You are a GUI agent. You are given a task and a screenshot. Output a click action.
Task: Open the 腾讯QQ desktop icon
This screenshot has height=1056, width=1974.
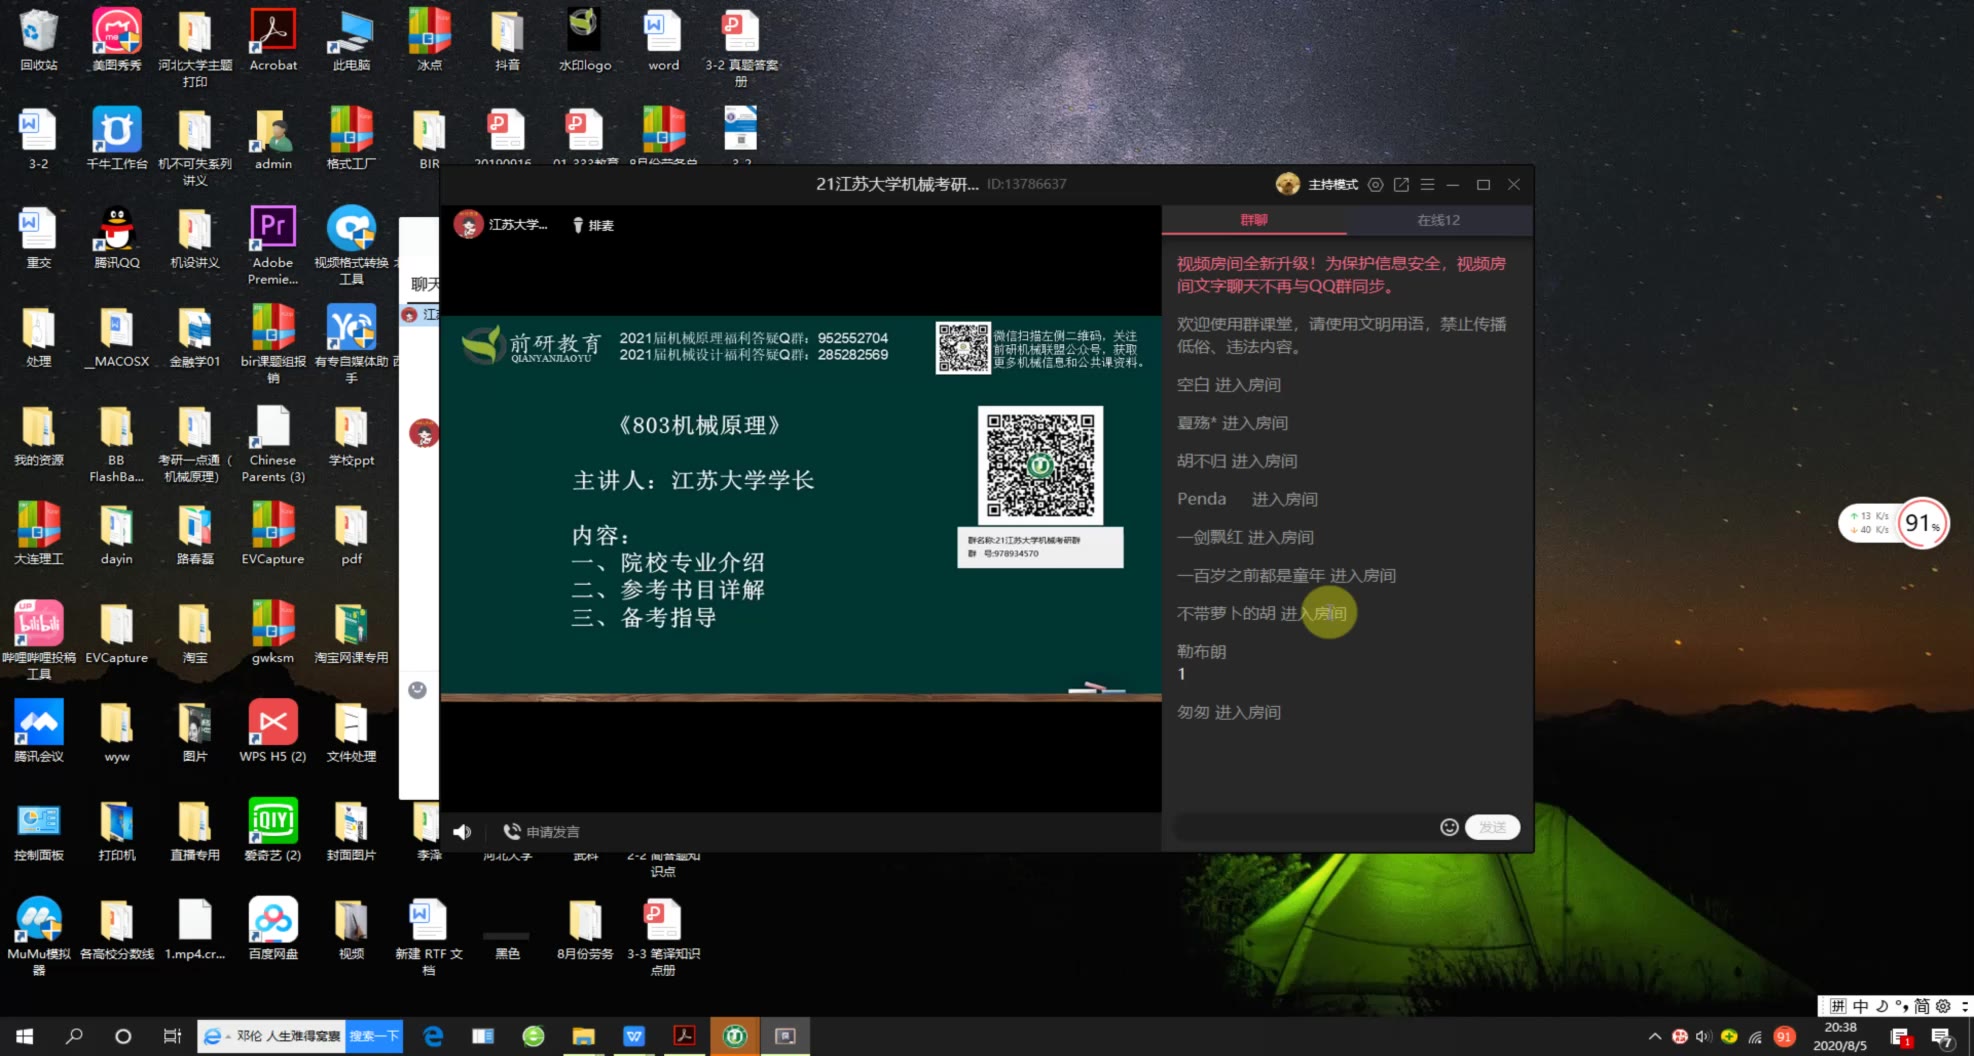coord(117,238)
